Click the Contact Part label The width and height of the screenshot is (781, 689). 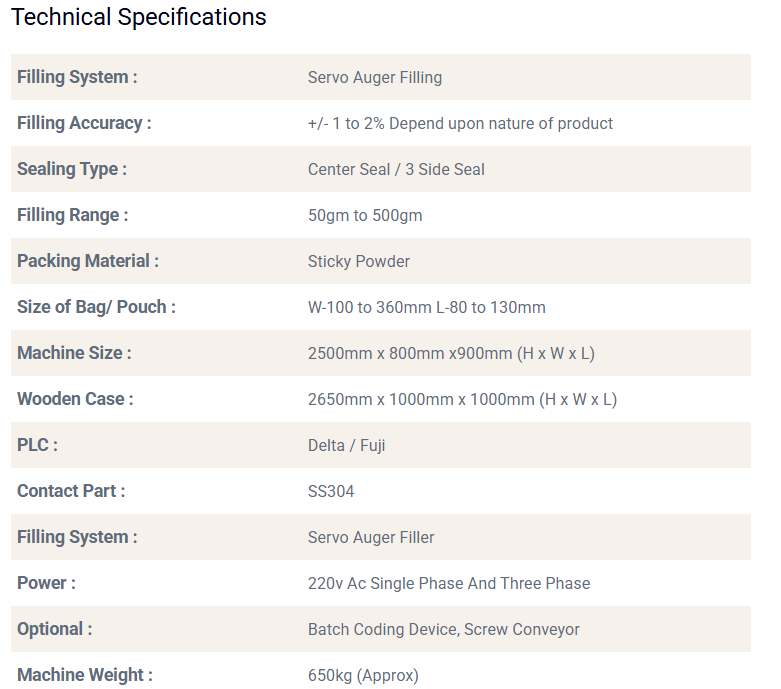(71, 491)
